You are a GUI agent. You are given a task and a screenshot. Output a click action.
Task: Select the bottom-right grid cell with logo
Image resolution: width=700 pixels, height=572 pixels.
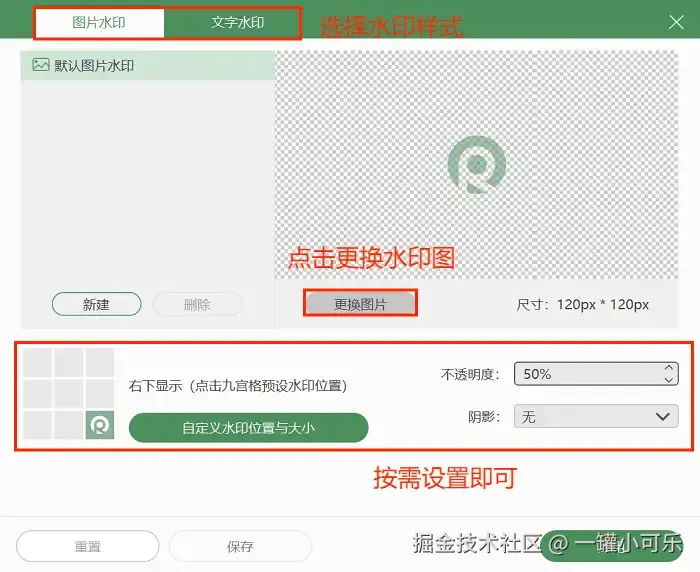click(x=100, y=425)
